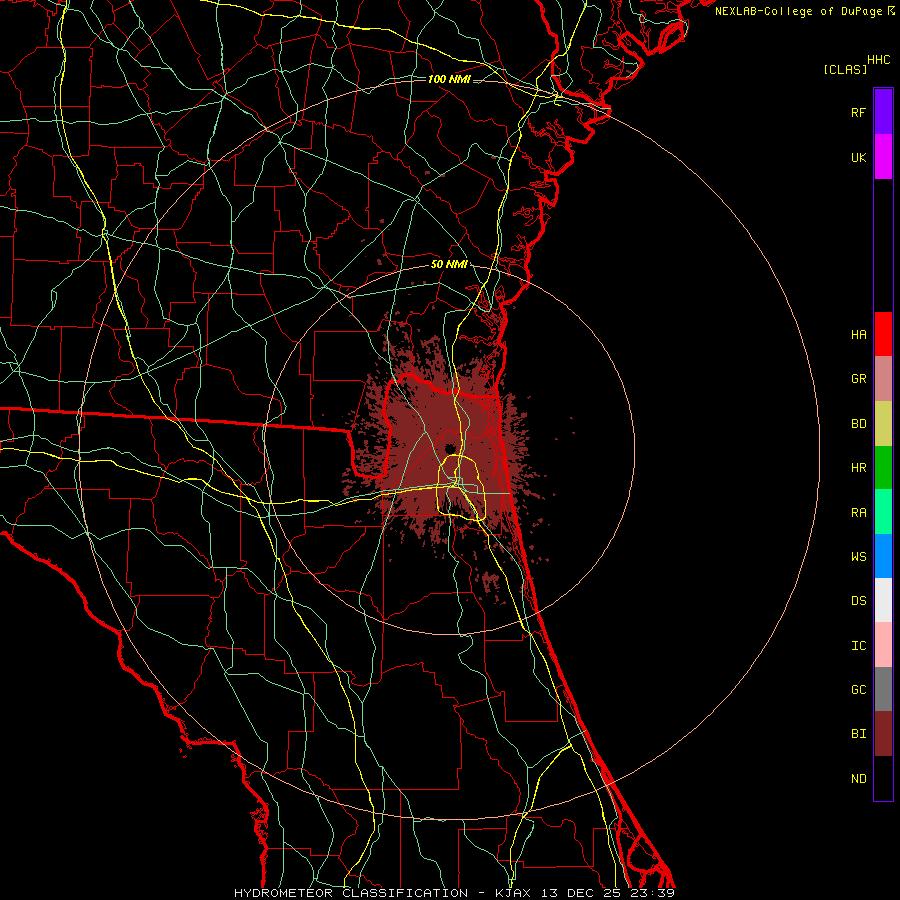Click the RF legend label
The image size is (900, 900).
coord(858,112)
